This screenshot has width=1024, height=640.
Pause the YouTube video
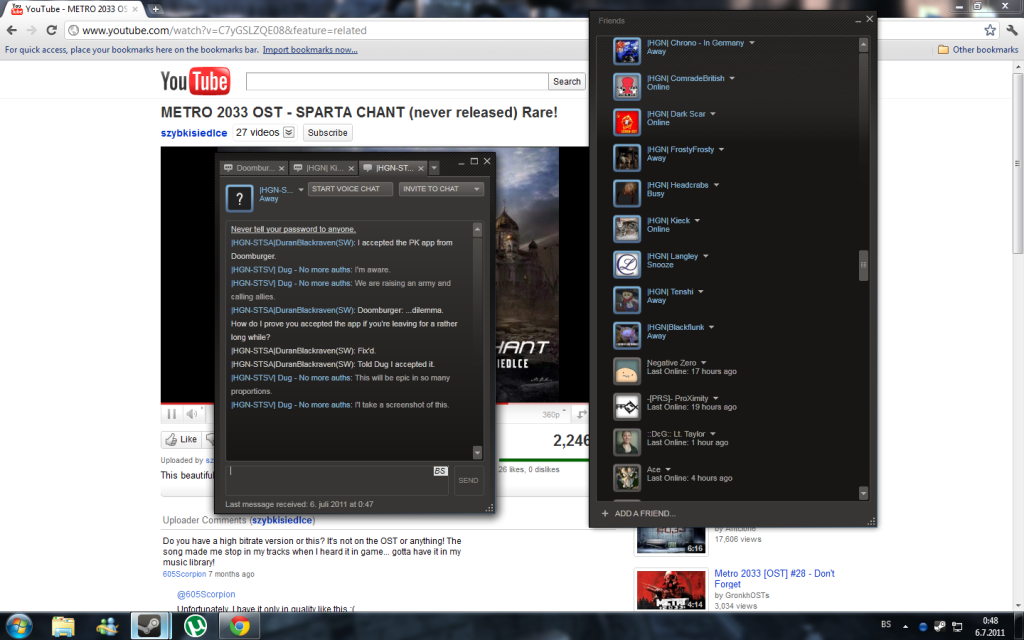pyautogui.click(x=172, y=413)
